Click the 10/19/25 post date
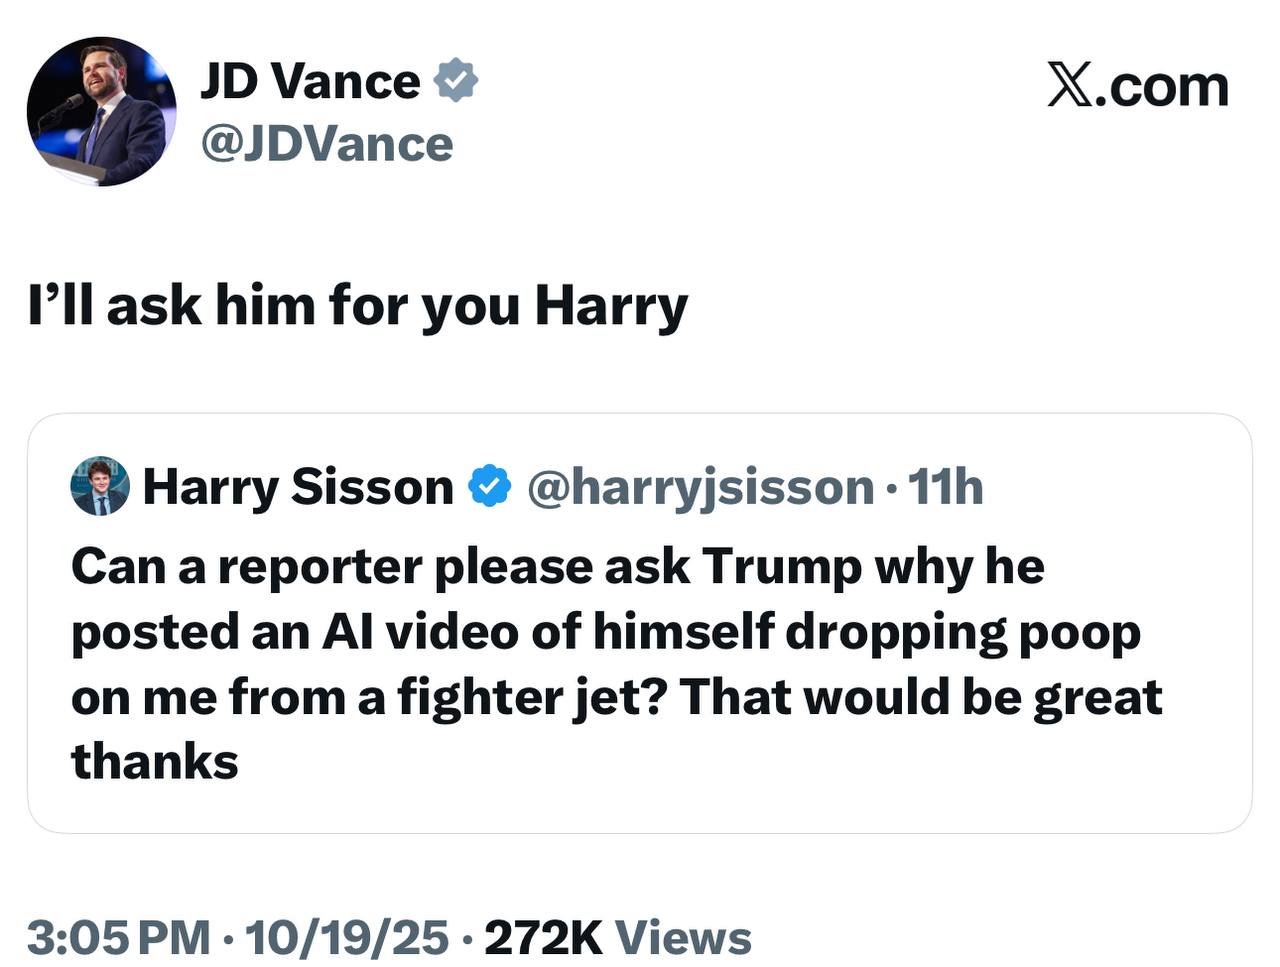1280x967 pixels. coord(346,937)
